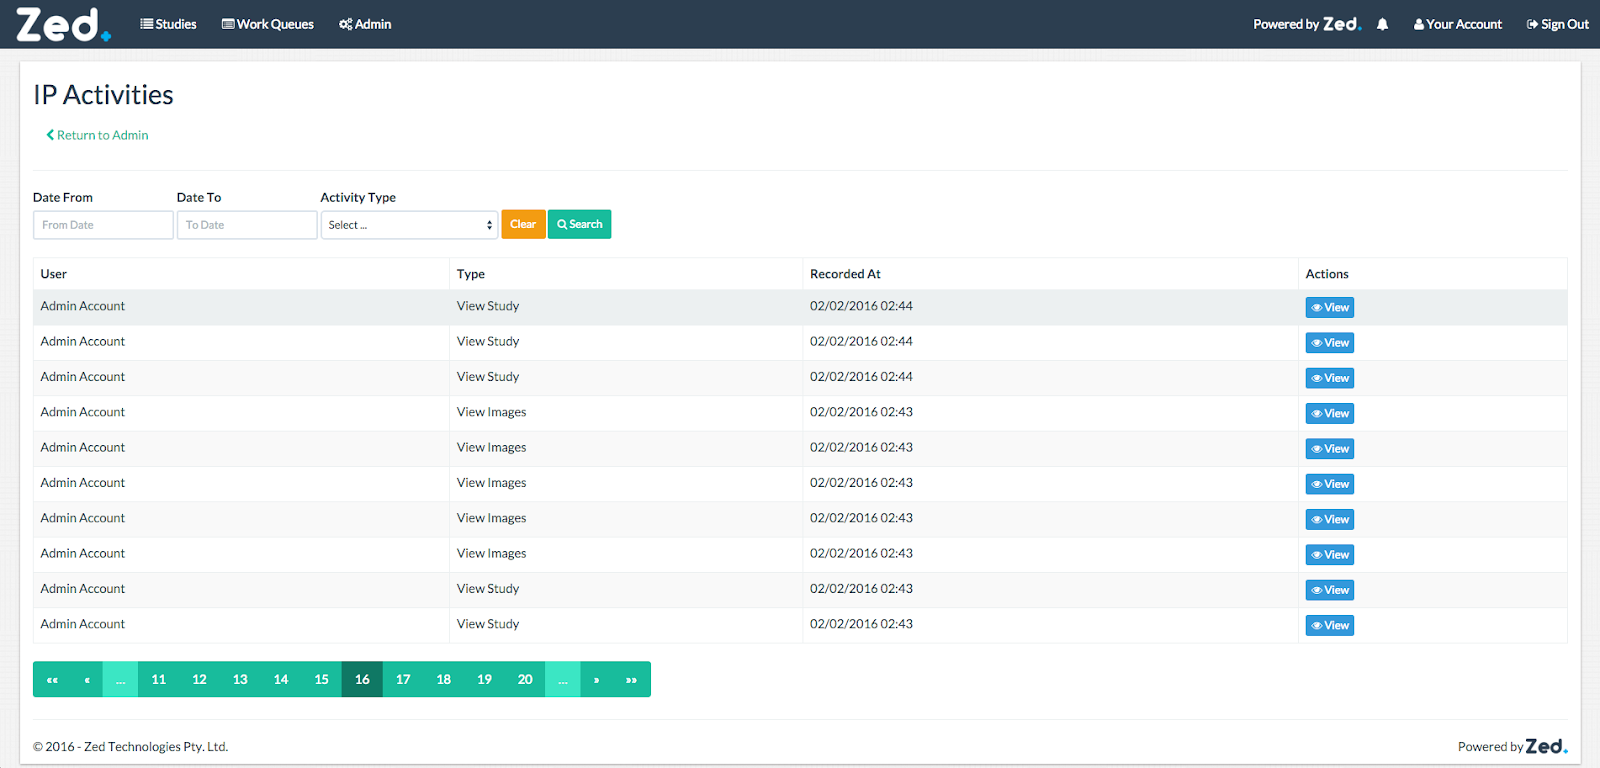Screen dimensions: 1600x768
Task: Click the left ellipsis pagination button
Action: tap(120, 679)
